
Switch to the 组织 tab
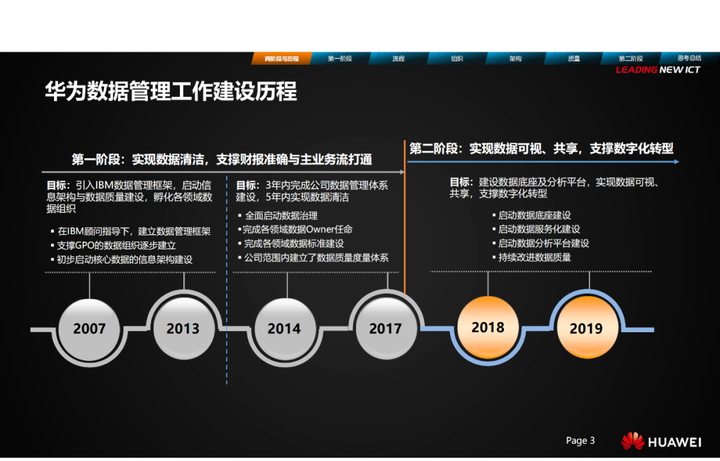[456, 58]
